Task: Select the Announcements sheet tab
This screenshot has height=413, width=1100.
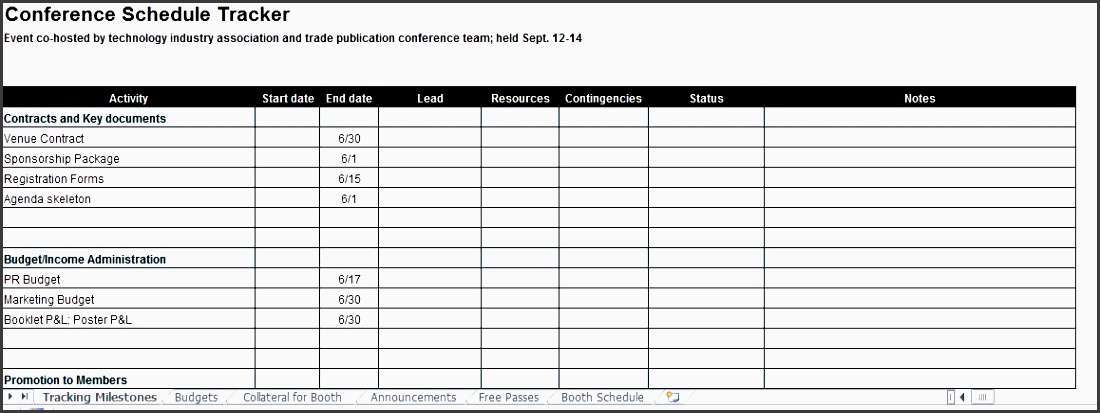Action: (x=413, y=397)
